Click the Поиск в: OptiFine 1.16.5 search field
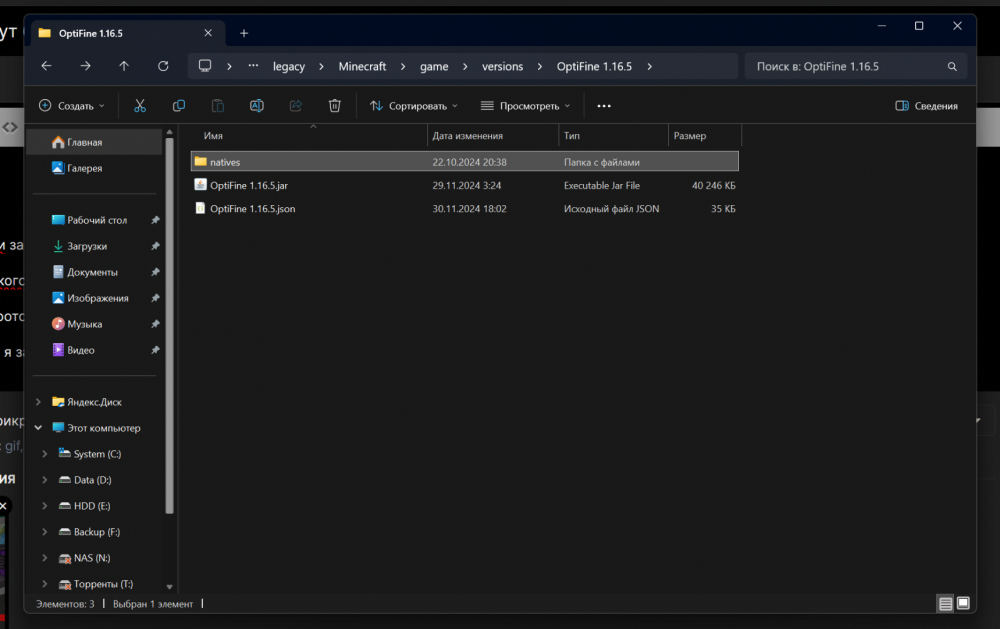 (x=856, y=66)
